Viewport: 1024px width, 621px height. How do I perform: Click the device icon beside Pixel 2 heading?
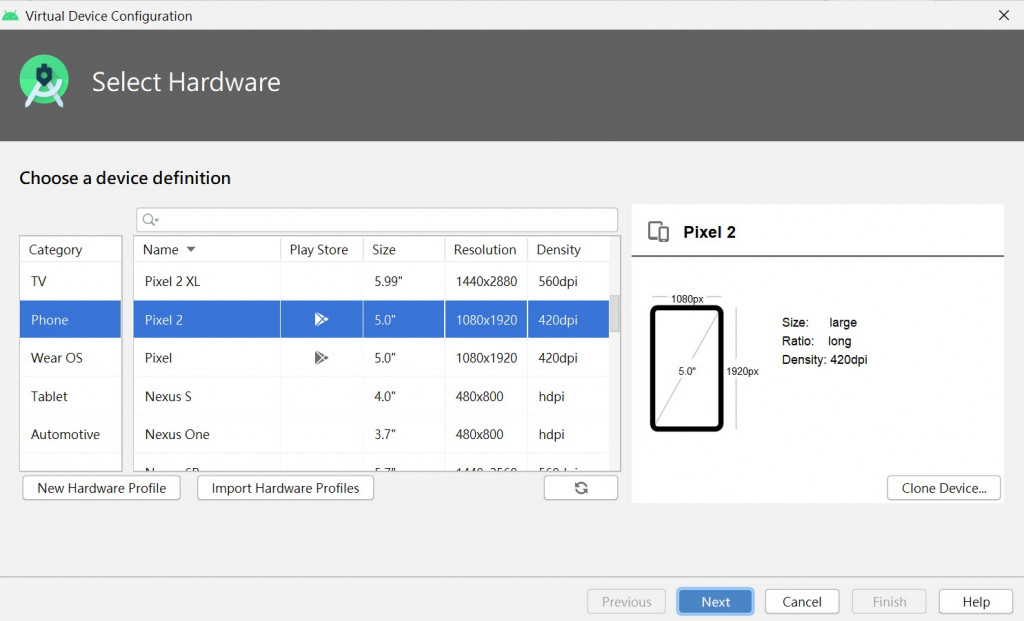[x=658, y=232]
